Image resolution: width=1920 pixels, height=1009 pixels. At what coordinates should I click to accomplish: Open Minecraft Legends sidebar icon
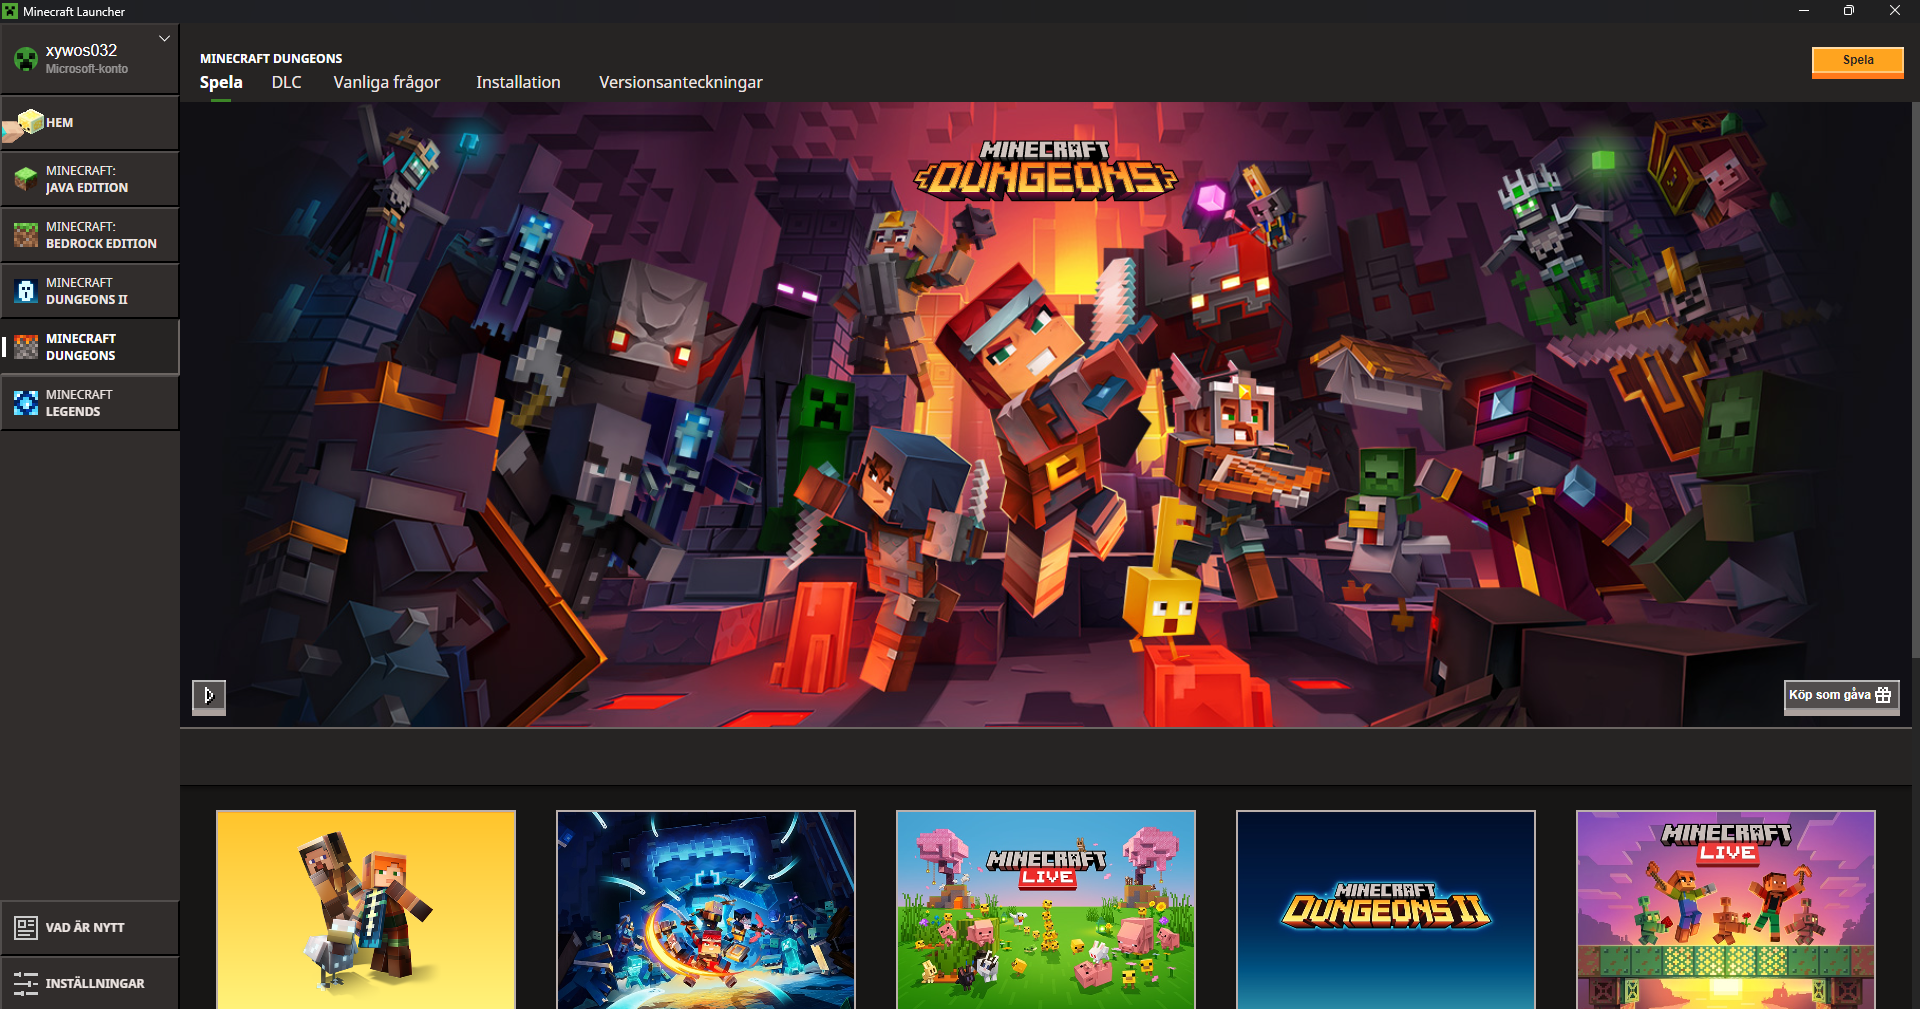point(26,403)
